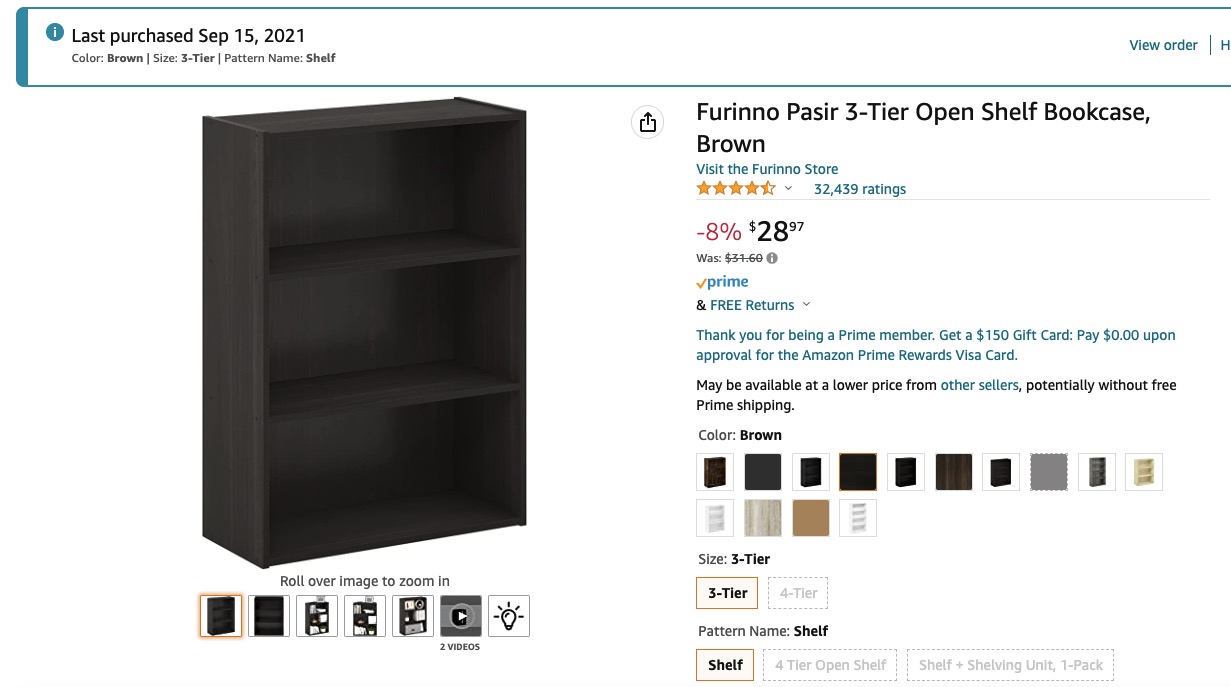
Task: Click the other sellers link
Action: pyautogui.click(x=979, y=385)
